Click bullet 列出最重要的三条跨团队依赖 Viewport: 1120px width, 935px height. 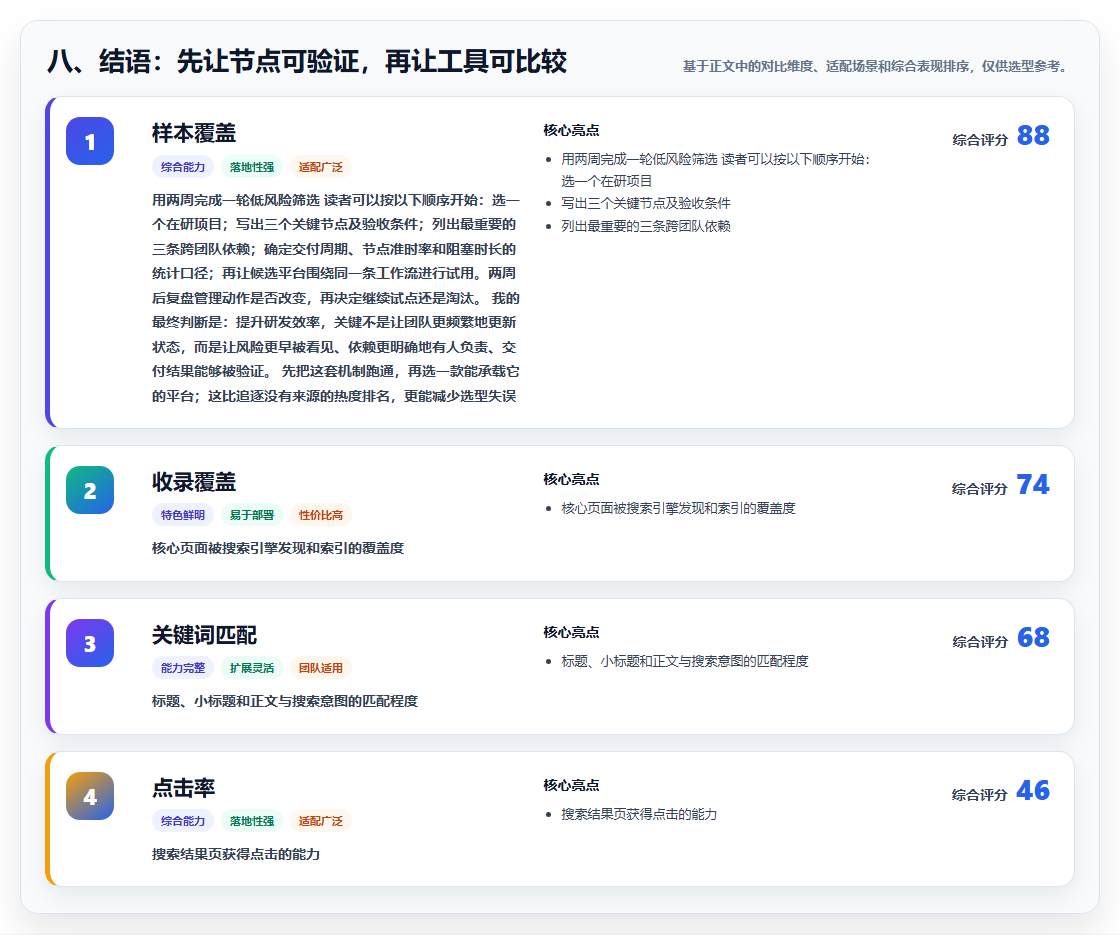pos(646,226)
